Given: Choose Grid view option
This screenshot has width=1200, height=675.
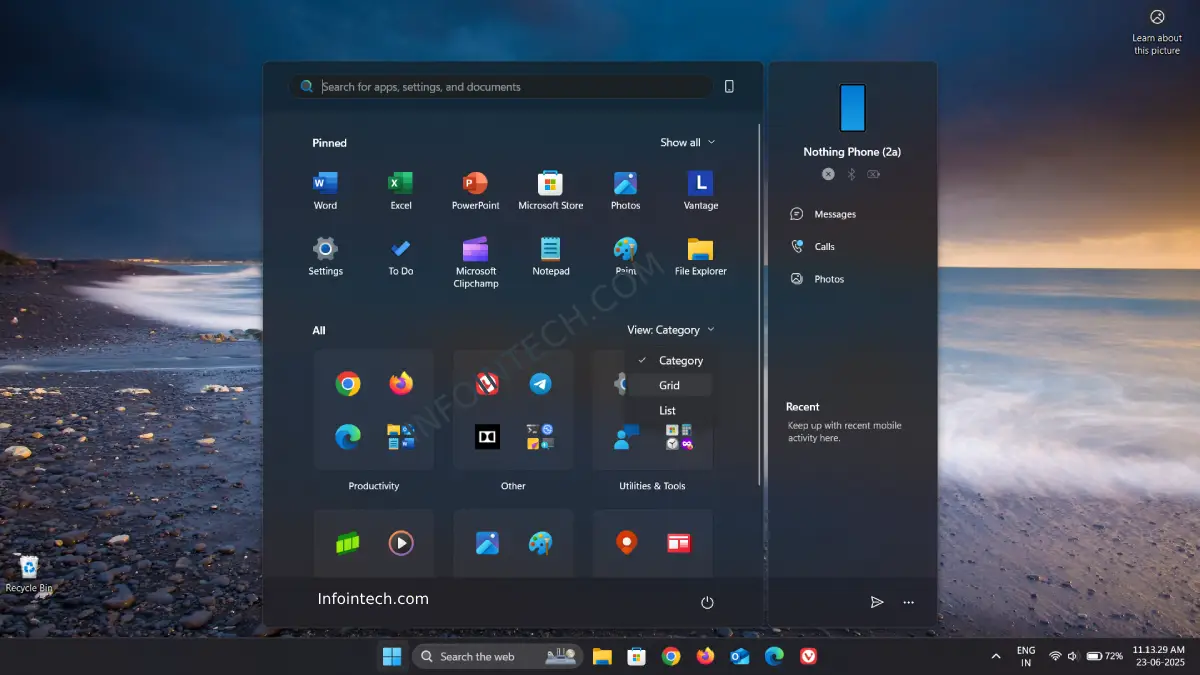Looking at the screenshot, I should coord(670,385).
